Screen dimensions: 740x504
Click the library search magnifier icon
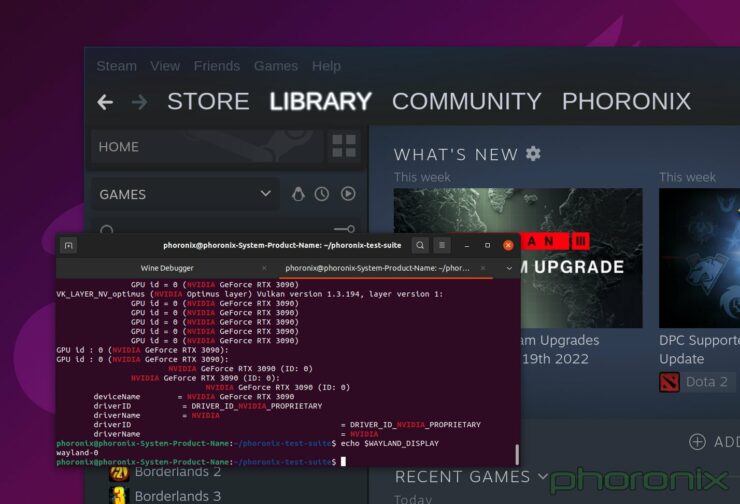coord(107,229)
